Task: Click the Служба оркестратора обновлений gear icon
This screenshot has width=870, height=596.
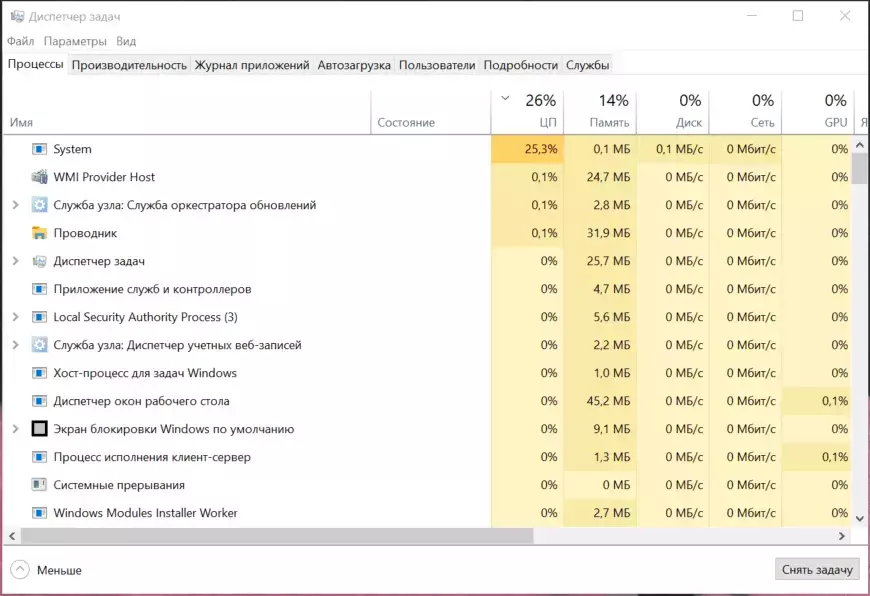Action: (x=39, y=205)
